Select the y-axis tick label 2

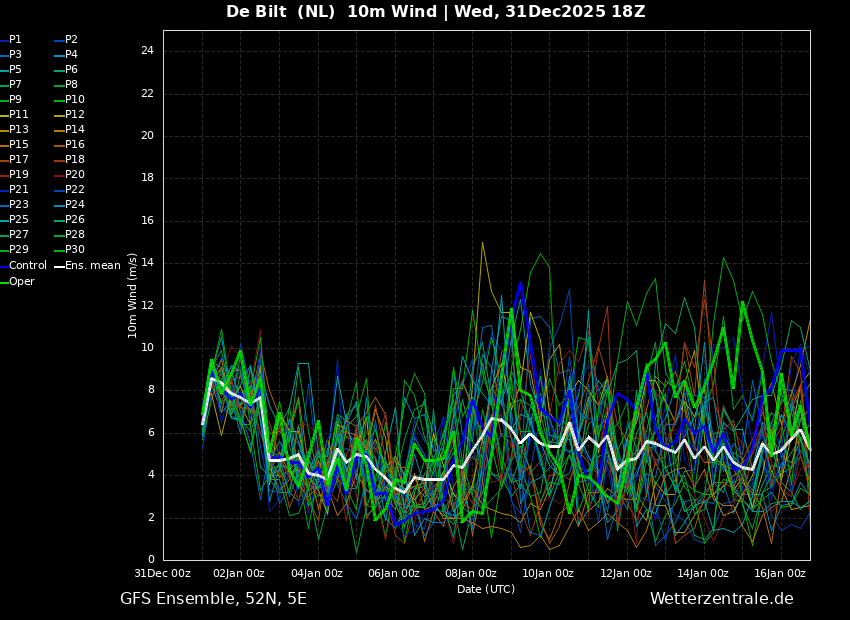[x=151, y=518]
